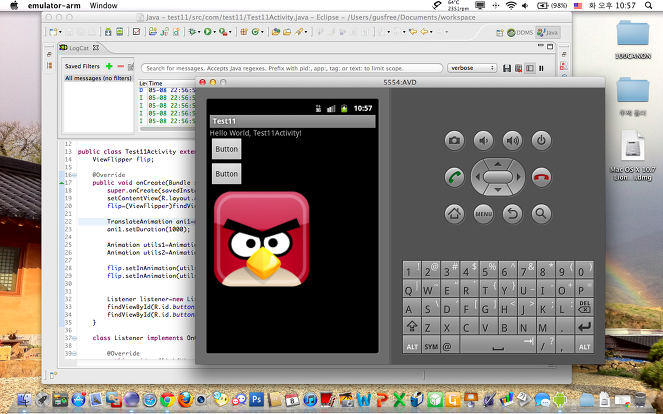This screenshot has width=663, height=414.
Task: Open Spotlight search in the menu bar
Action: pos(649,5)
